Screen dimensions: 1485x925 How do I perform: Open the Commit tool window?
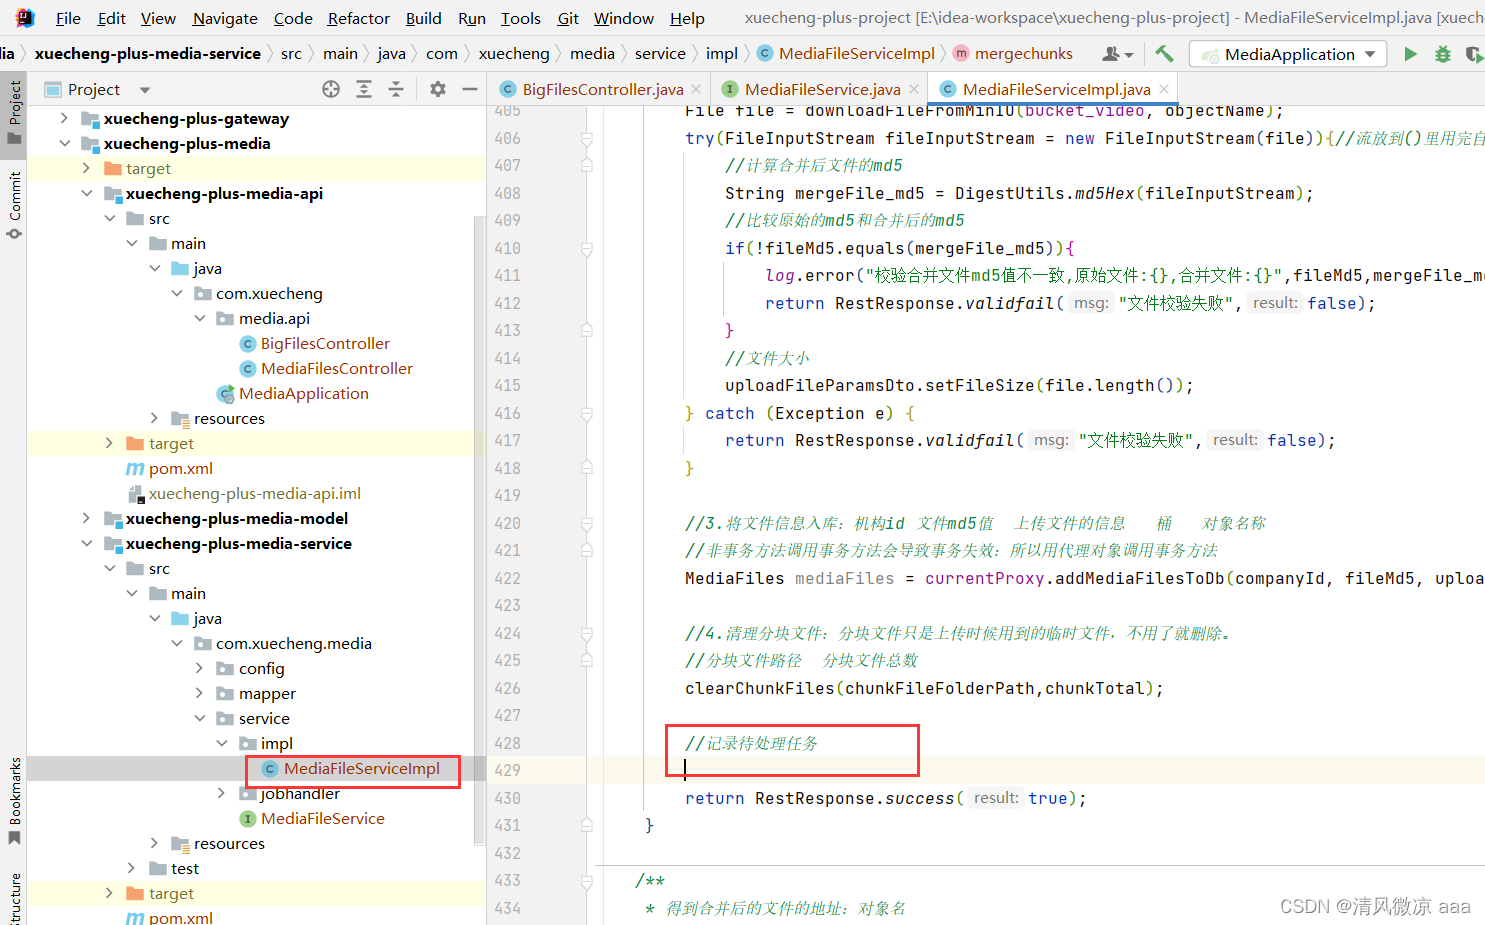14,205
